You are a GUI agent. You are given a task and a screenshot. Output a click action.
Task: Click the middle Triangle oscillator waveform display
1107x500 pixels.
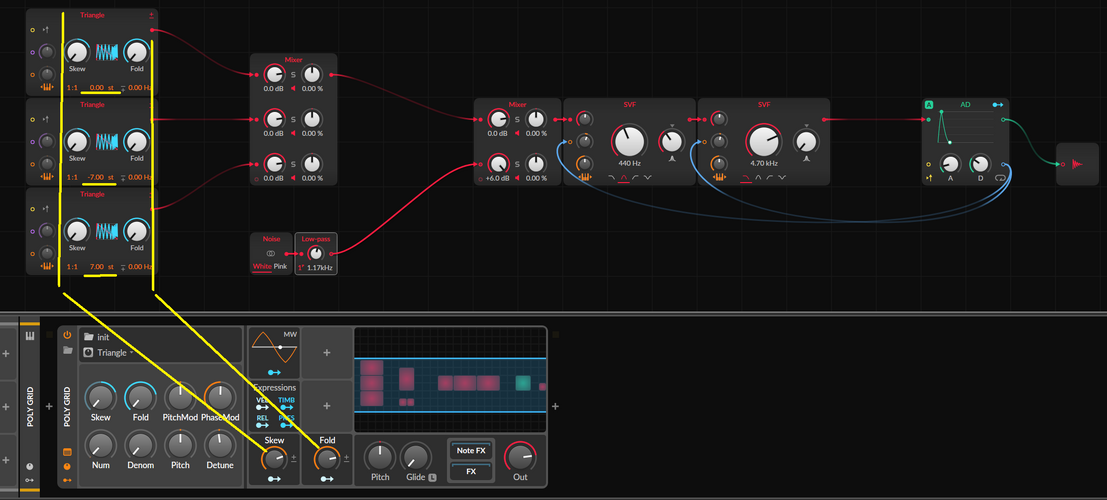[x=107, y=141]
